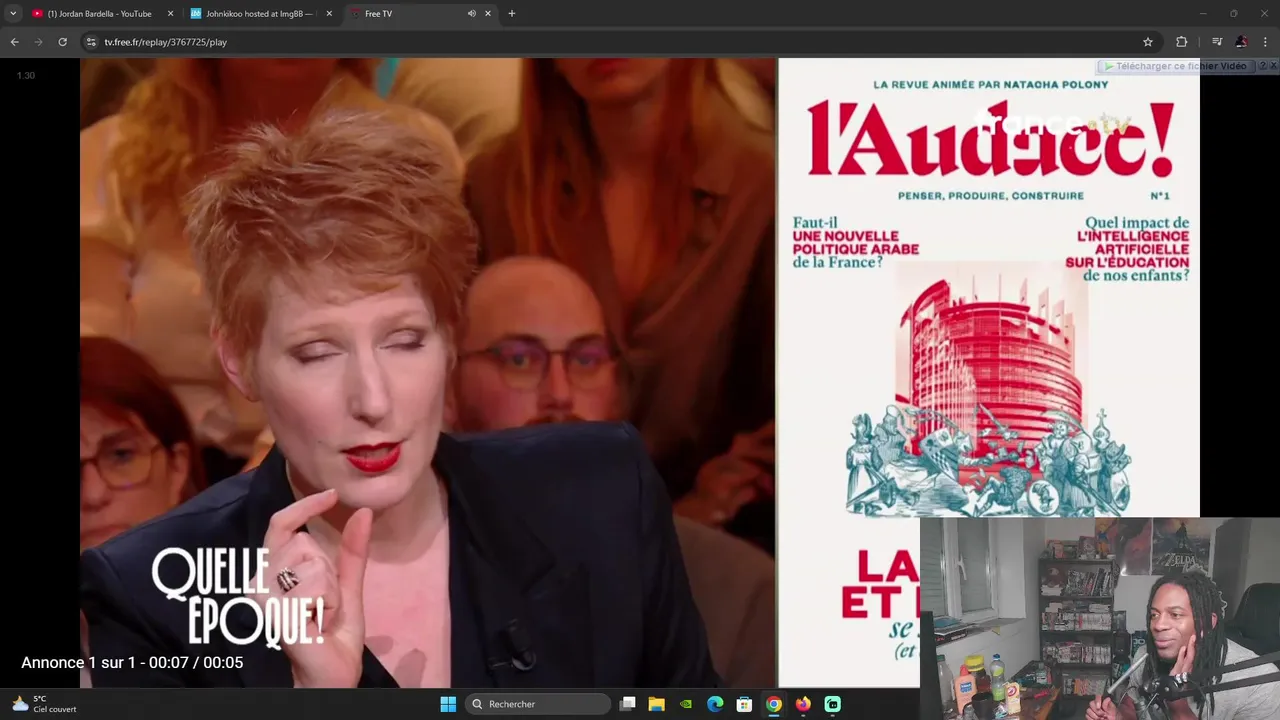View site information for tv.free.fr
Image resolution: width=1280 pixels, height=720 pixels.
pyautogui.click(x=91, y=42)
